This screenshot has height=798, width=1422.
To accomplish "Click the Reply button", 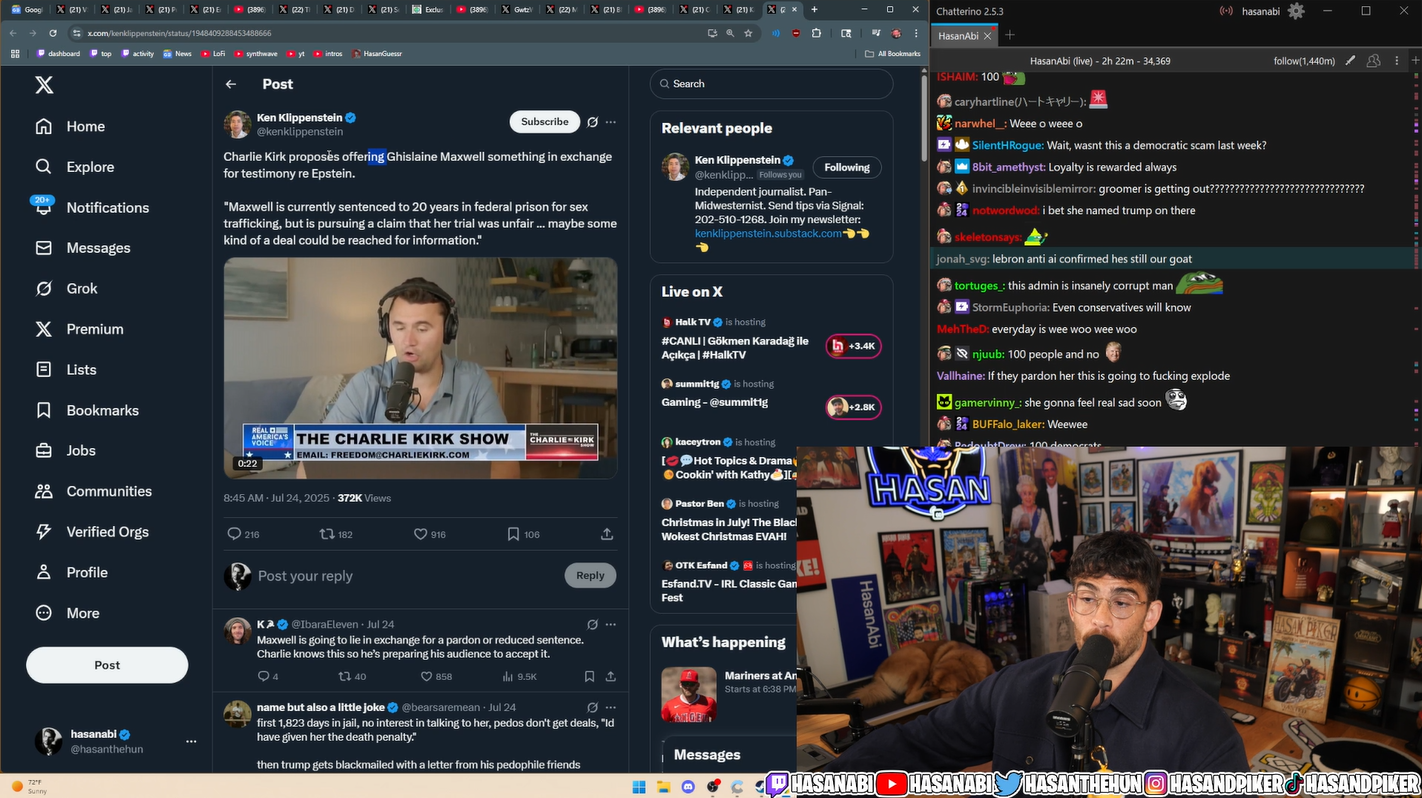I will point(590,575).
